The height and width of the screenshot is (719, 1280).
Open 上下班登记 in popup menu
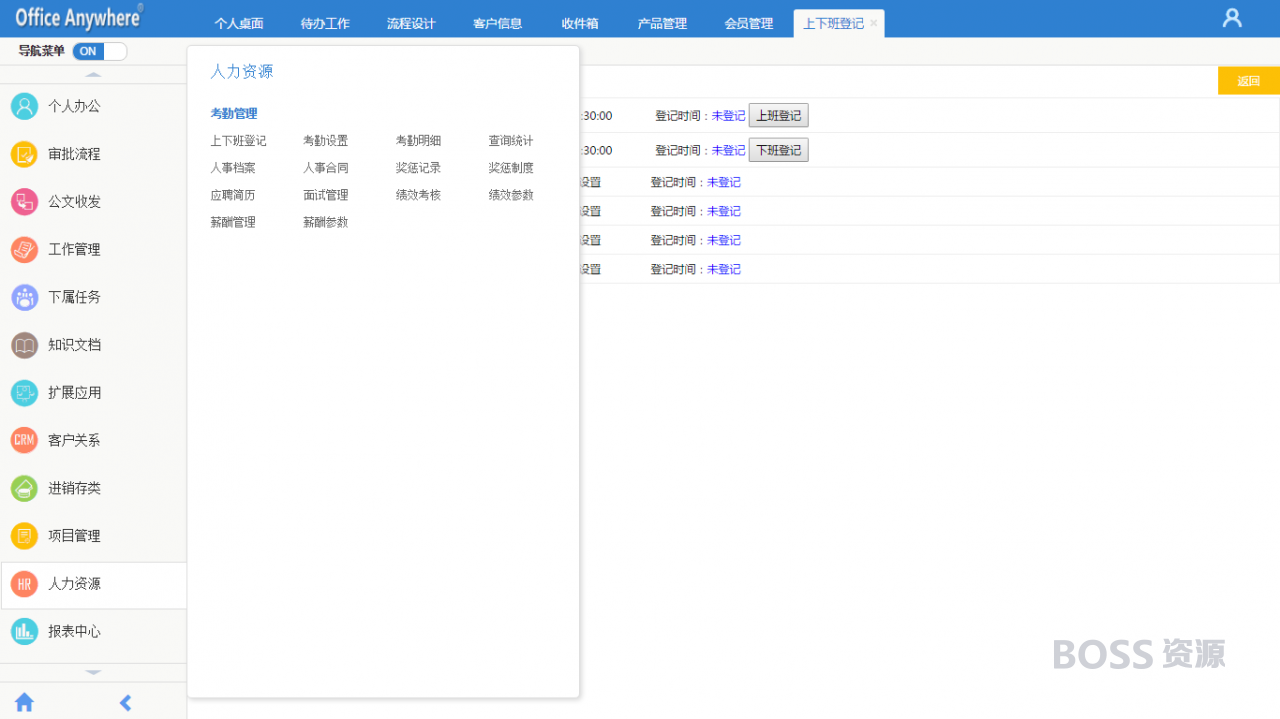(238, 141)
